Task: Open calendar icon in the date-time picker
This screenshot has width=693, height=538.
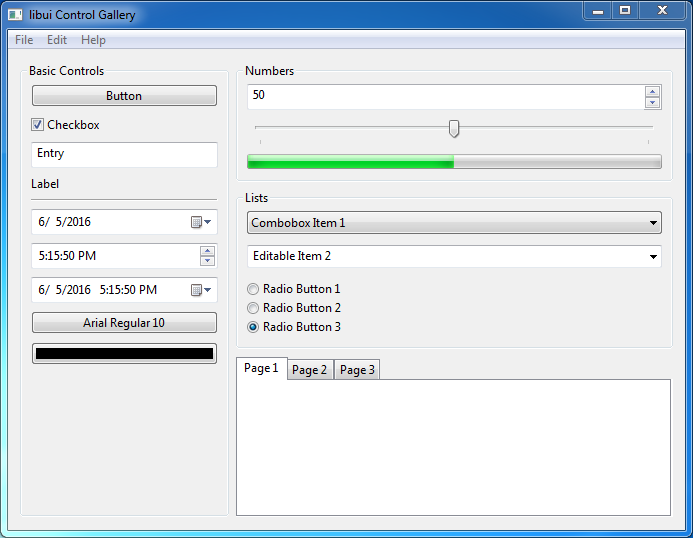Action: click(x=201, y=290)
